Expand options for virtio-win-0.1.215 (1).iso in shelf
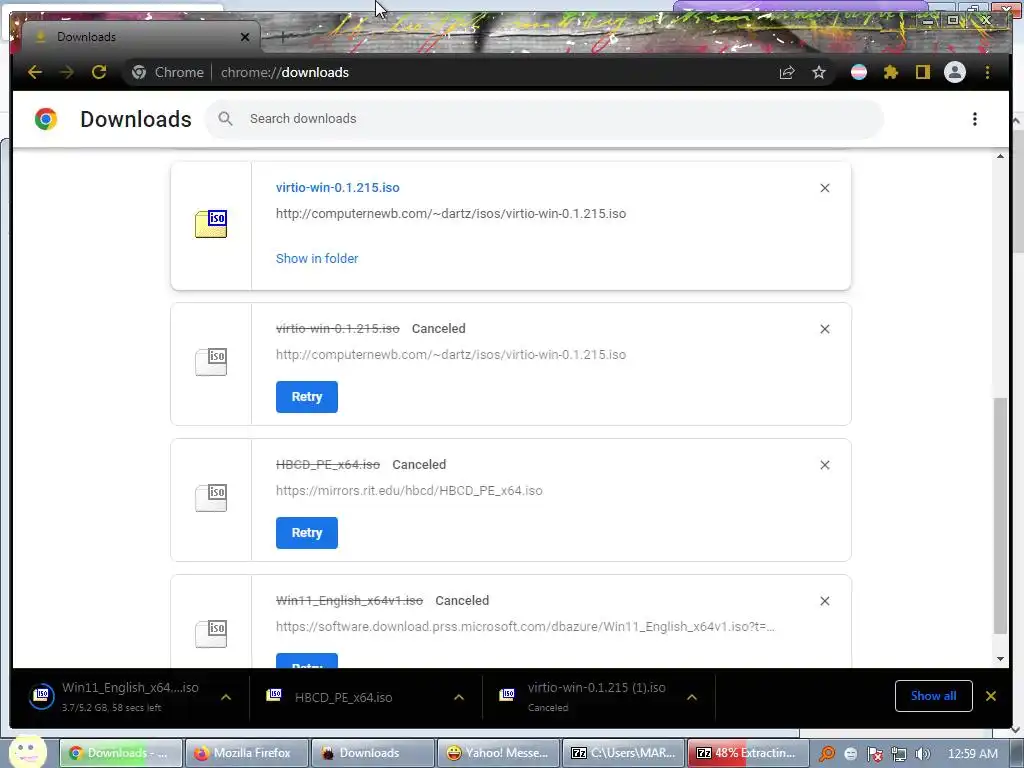Viewport: 1024px width, 768px height. 692,697
